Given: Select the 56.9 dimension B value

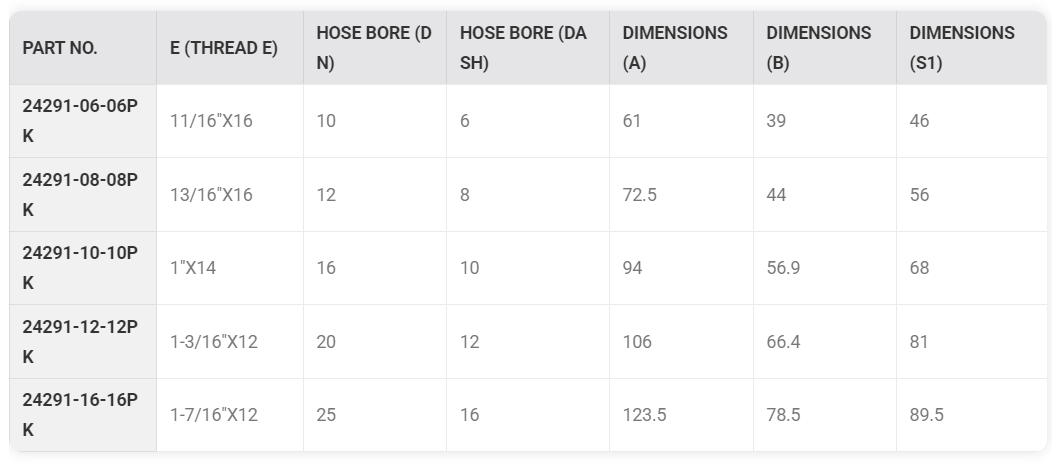Looking at the screenshot, I should 783,268.
